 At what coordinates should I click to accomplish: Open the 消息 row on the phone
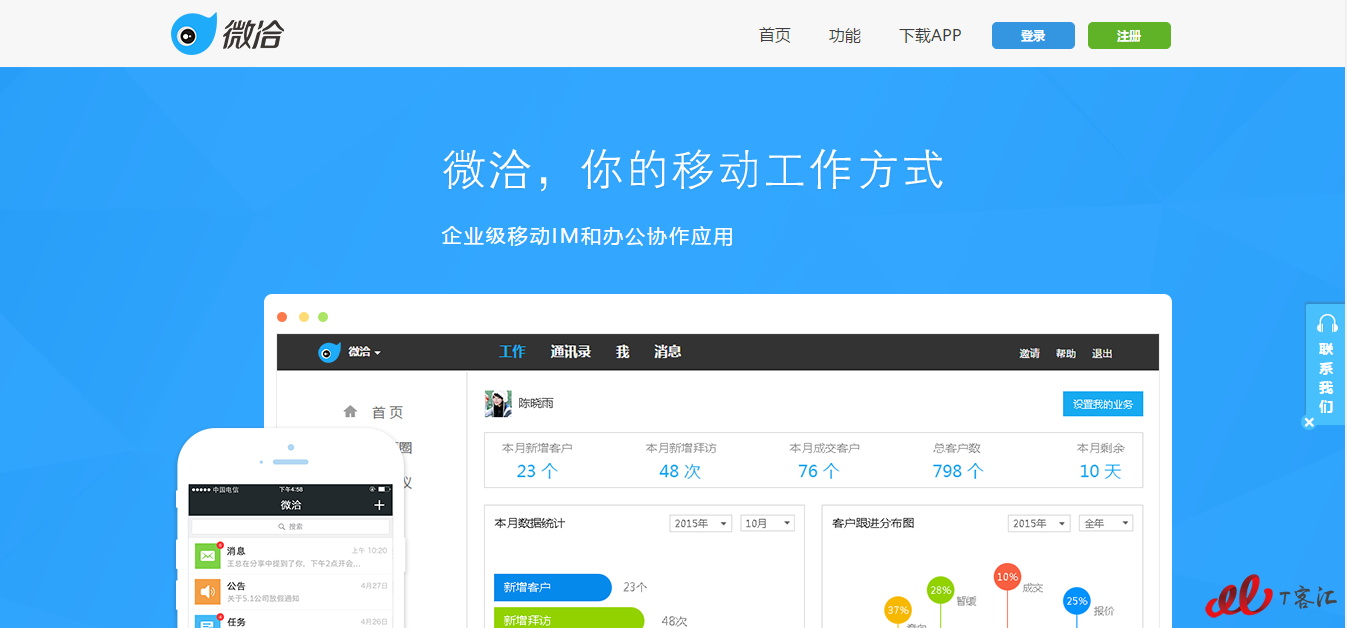[291, 556]
